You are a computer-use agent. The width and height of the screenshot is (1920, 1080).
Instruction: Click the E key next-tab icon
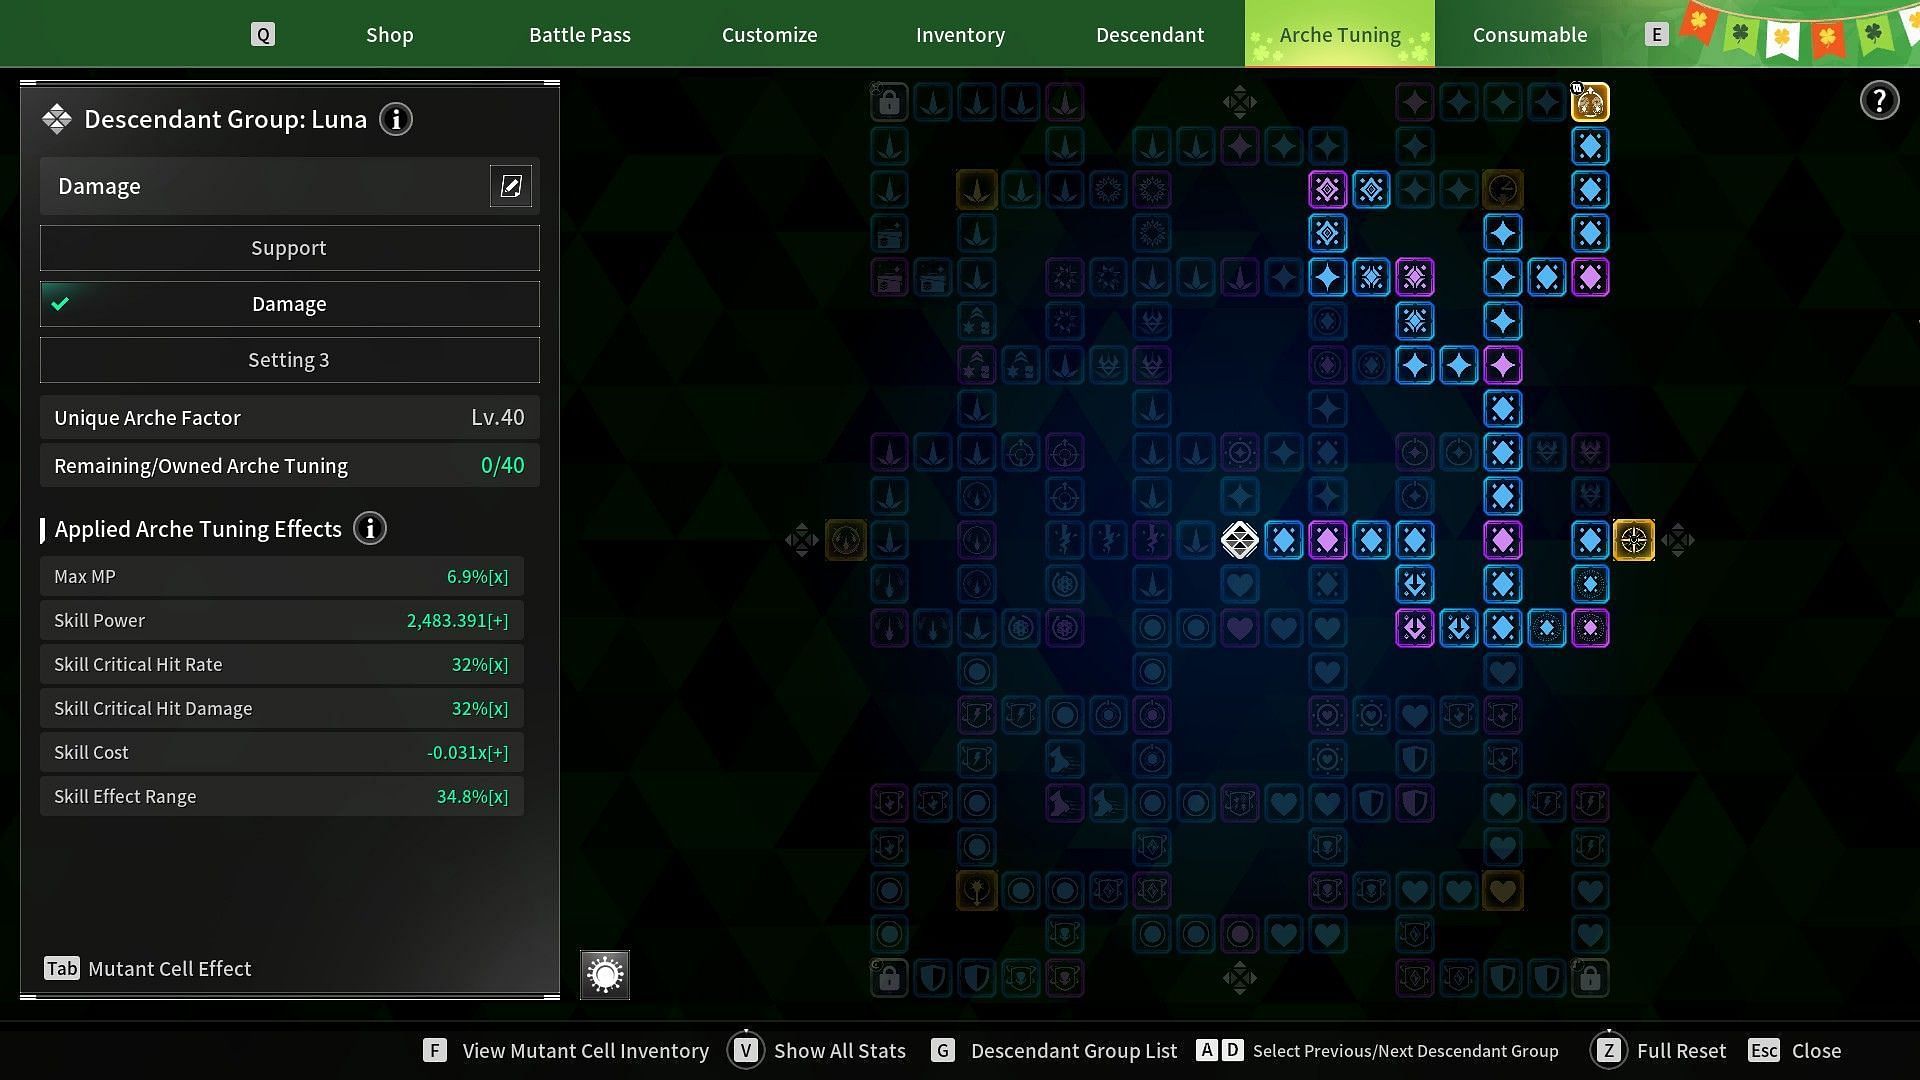[x=1657, y=35]
